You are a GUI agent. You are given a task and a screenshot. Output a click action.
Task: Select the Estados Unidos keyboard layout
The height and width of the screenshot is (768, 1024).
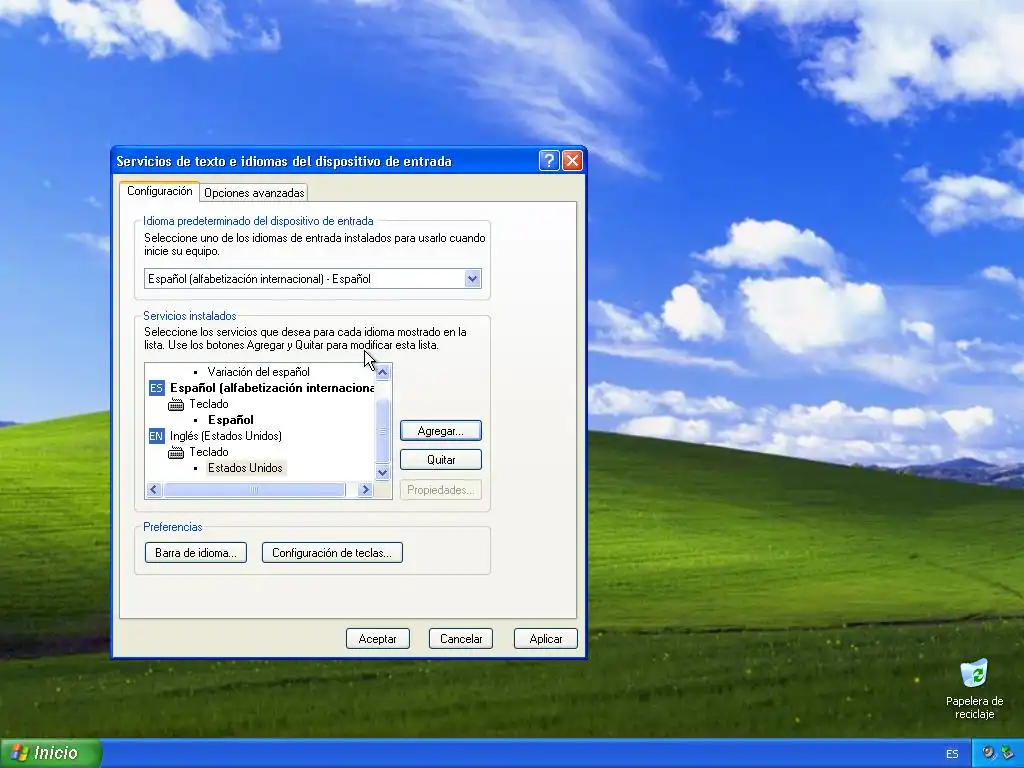click(x=245, y=468)
